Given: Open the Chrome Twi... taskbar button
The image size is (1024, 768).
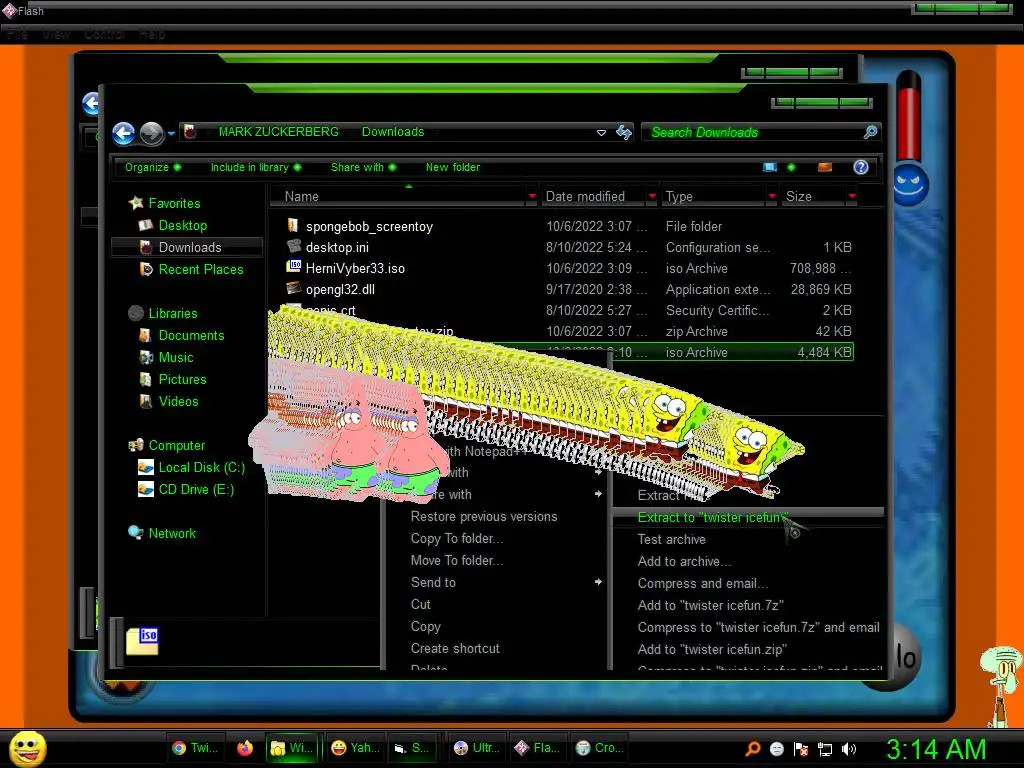Looking at the screenshot, I should click(x=195, y=748).
